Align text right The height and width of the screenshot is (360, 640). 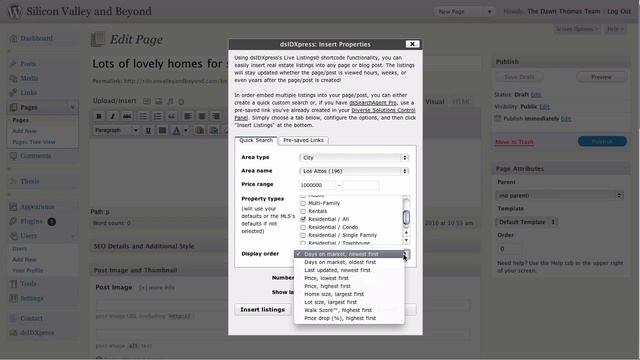[x=216, y=116]
